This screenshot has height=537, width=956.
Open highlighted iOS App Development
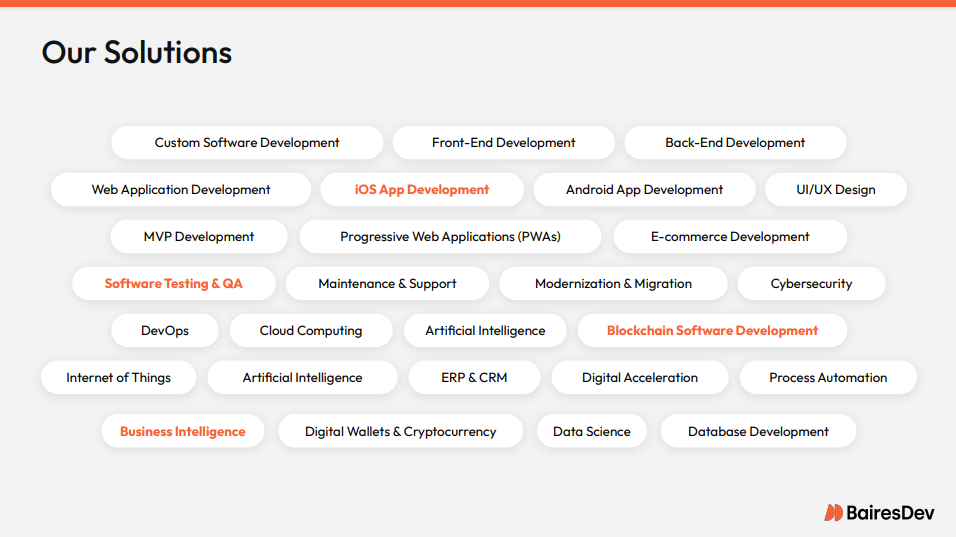coord(422,190)
